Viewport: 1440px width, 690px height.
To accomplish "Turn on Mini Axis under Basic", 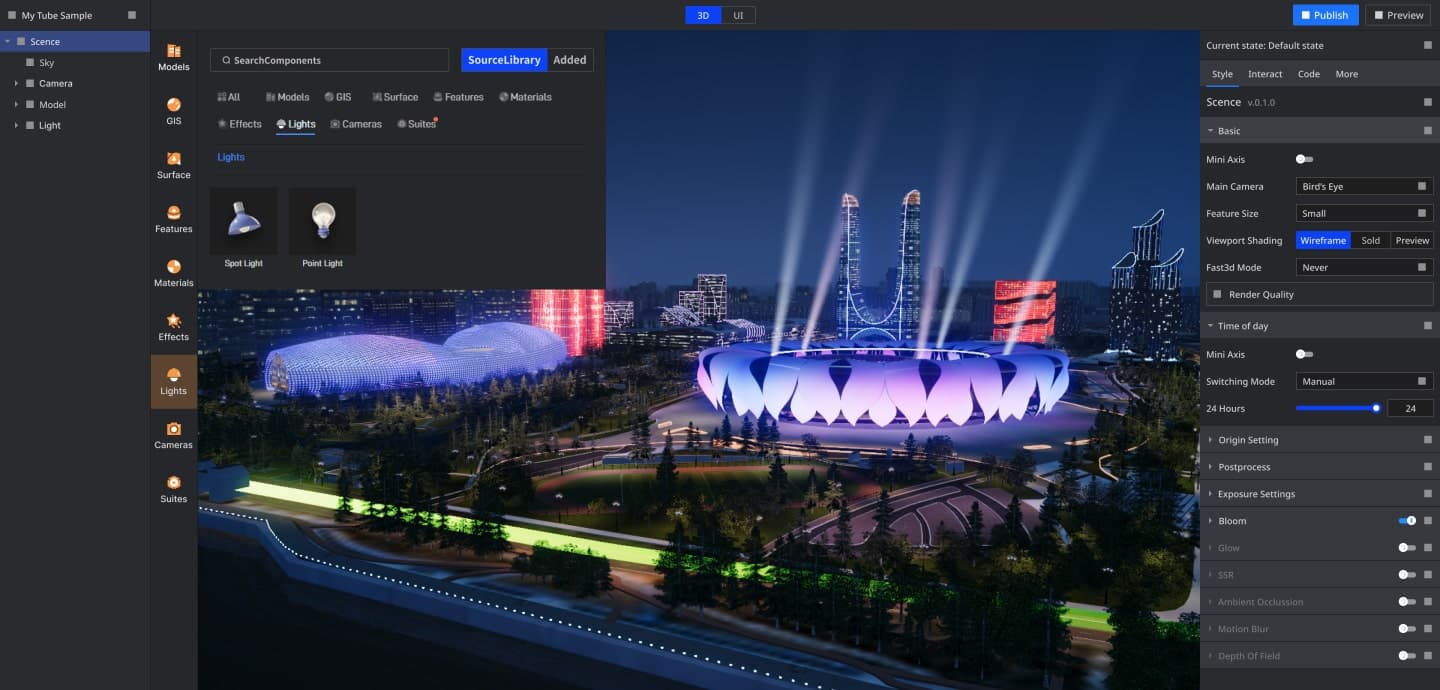I will pyautogui.click(x=1304, y=159).
